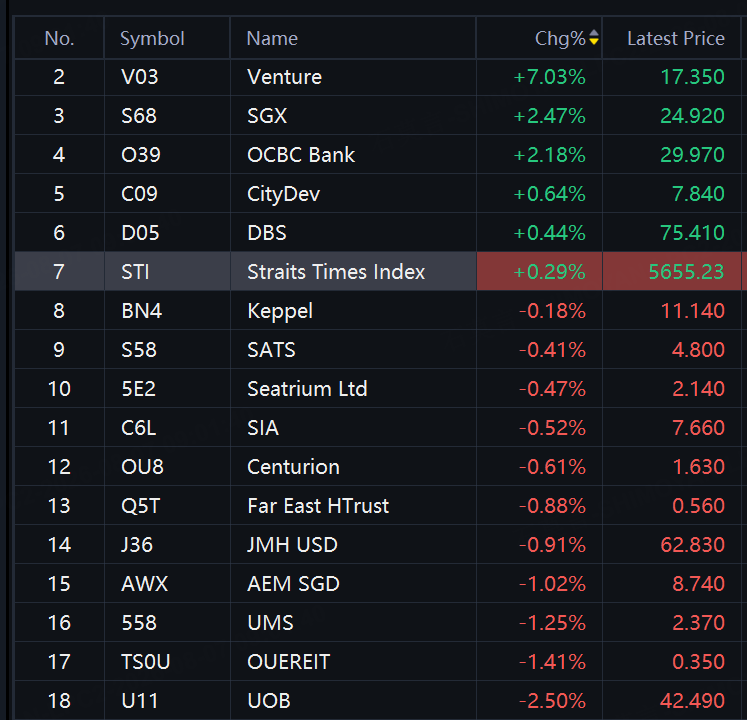Click JMH USD price 62.830
Image resolution: width=747 pixels, height=720 pixels.
tap(692, 545)
